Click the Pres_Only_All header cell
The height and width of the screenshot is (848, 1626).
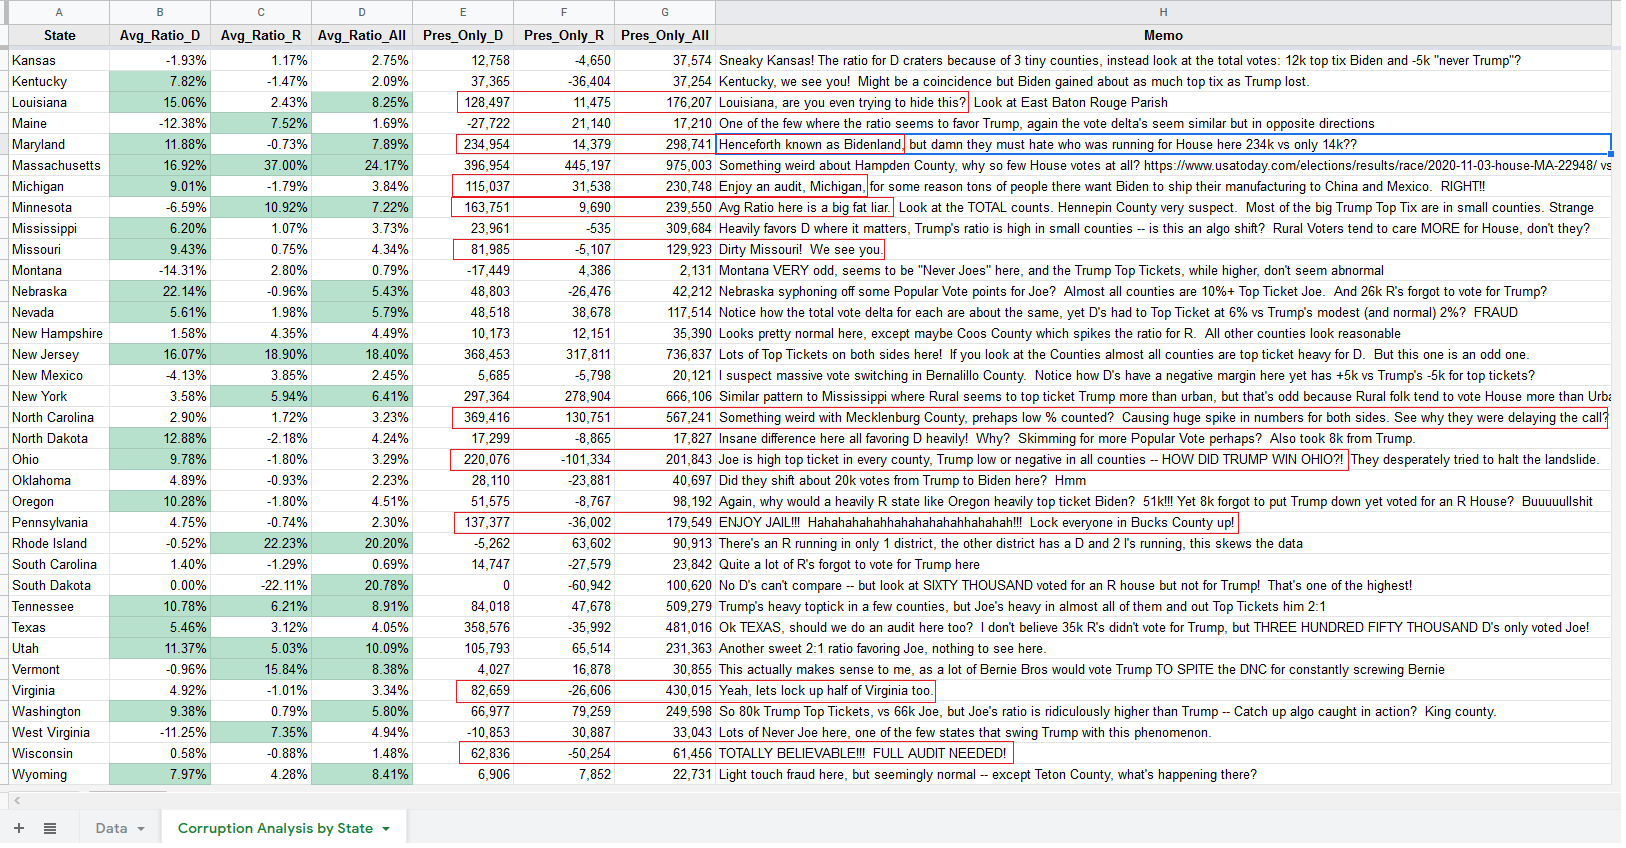[x=665, y=35]
